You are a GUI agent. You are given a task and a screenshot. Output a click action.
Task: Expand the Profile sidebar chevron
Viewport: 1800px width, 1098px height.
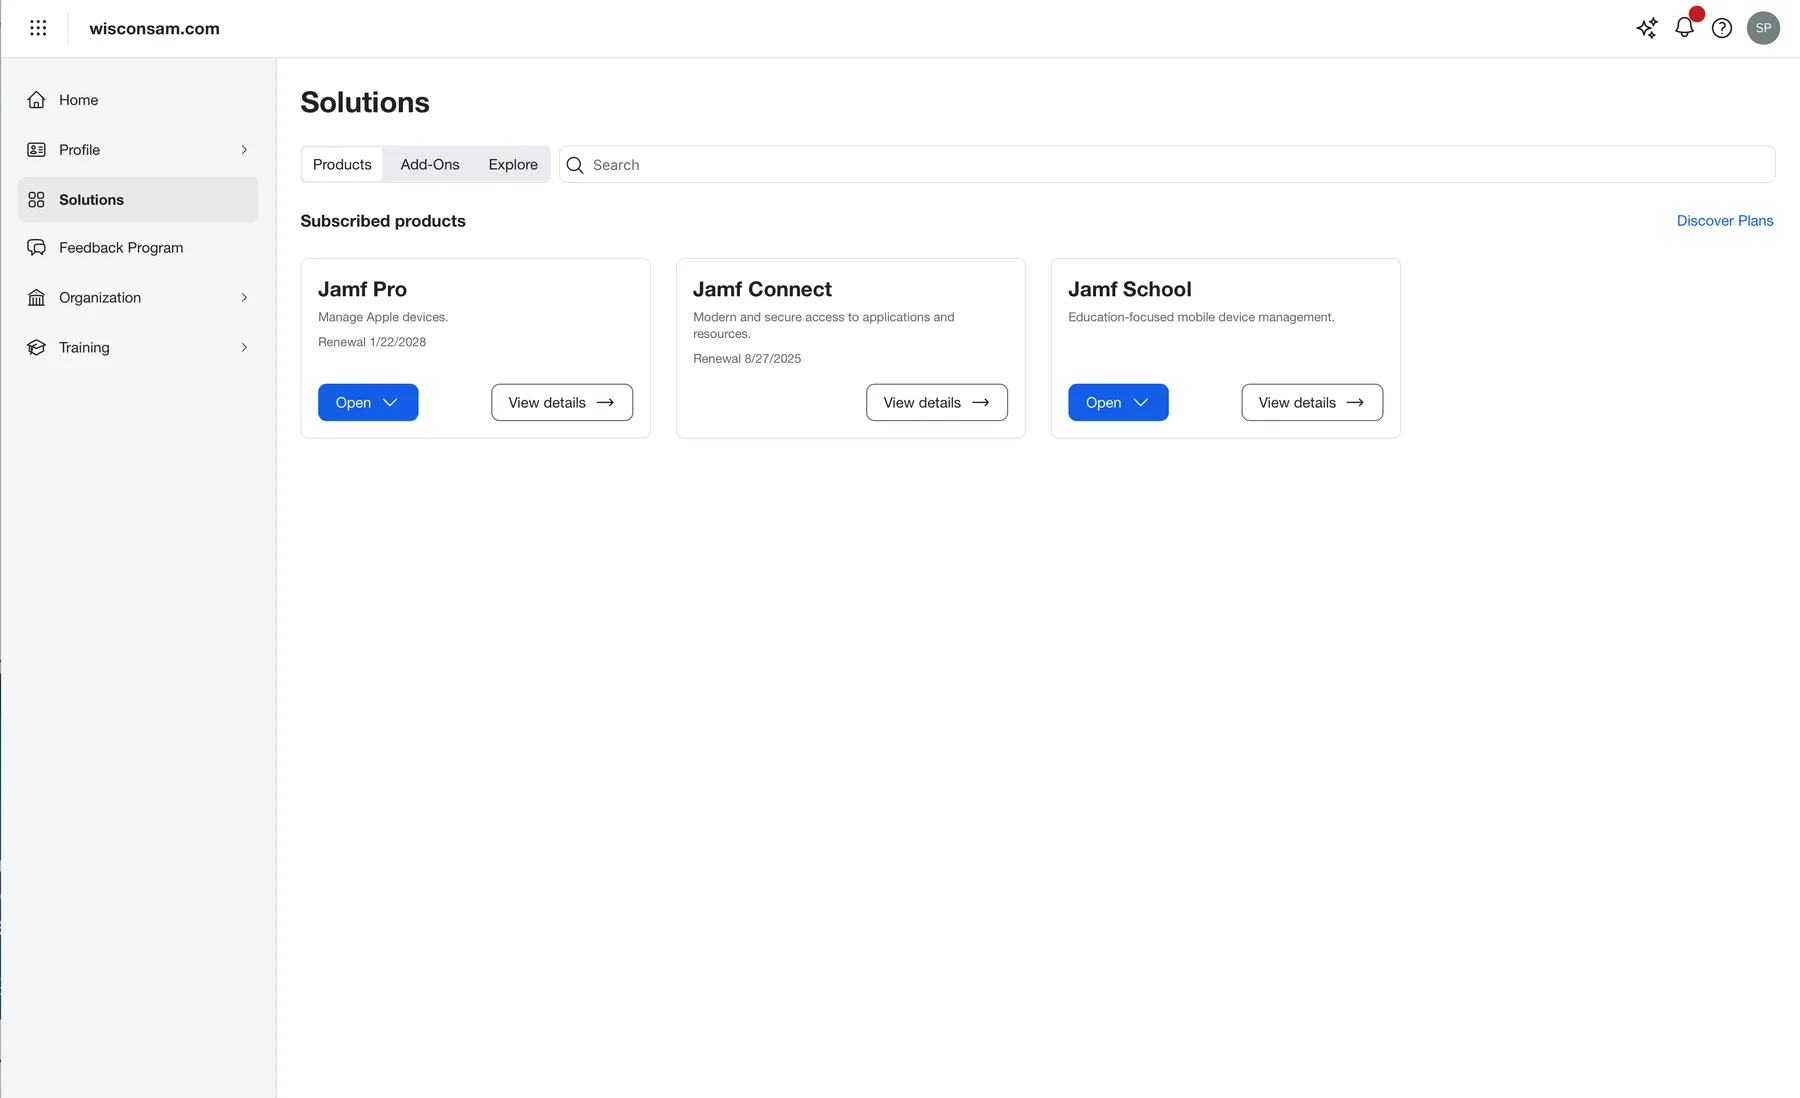(x=244, y=150)
